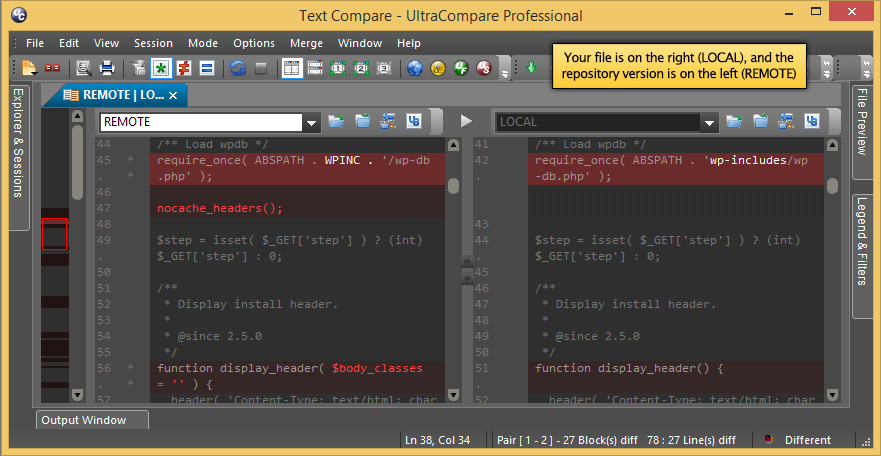The image size is (881, 456).
Task: Open REMOTE file in UltraEdit icon
Action: (414, 121)
